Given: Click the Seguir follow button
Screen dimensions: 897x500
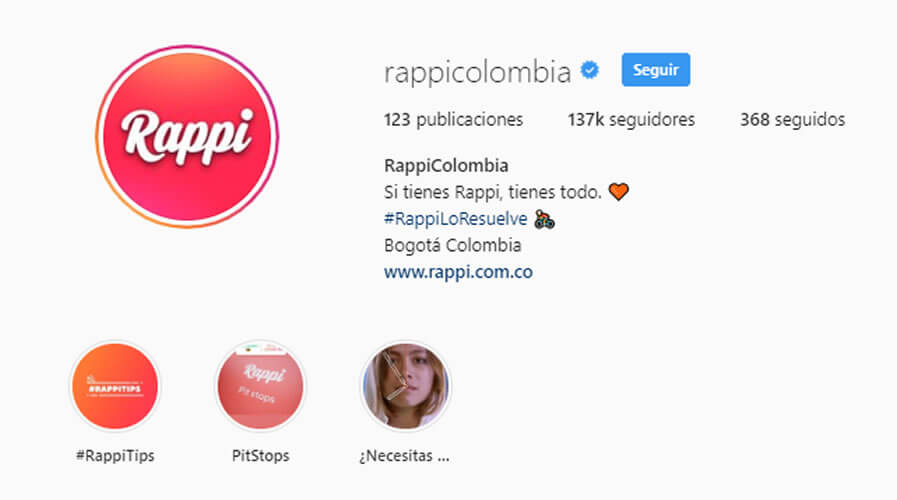Looking at the screenshot, I should [x=656, y=70].
